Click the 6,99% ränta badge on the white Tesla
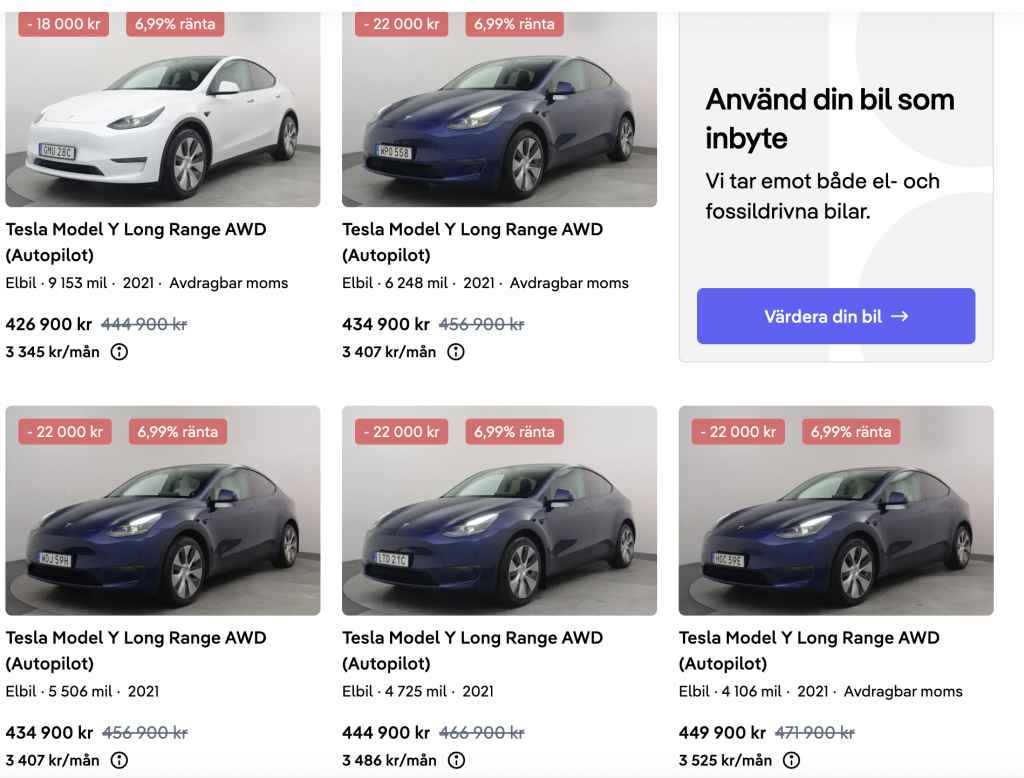Screen dimensions: 1024x778 [175, 24]
